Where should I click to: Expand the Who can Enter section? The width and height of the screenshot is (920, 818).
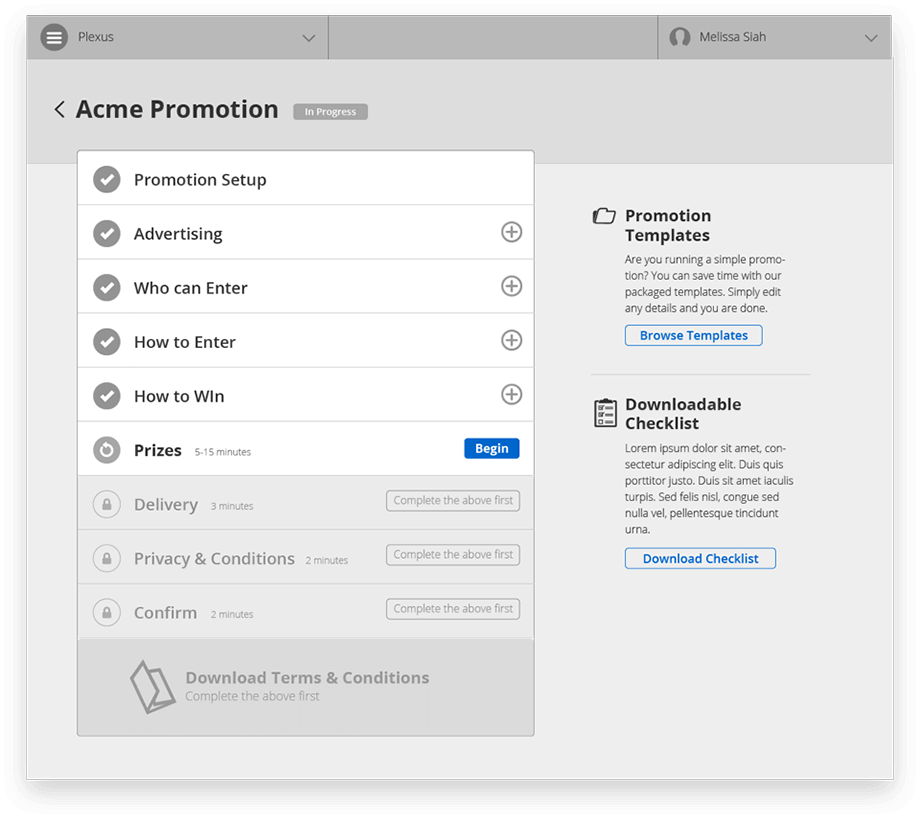point(512,286)
